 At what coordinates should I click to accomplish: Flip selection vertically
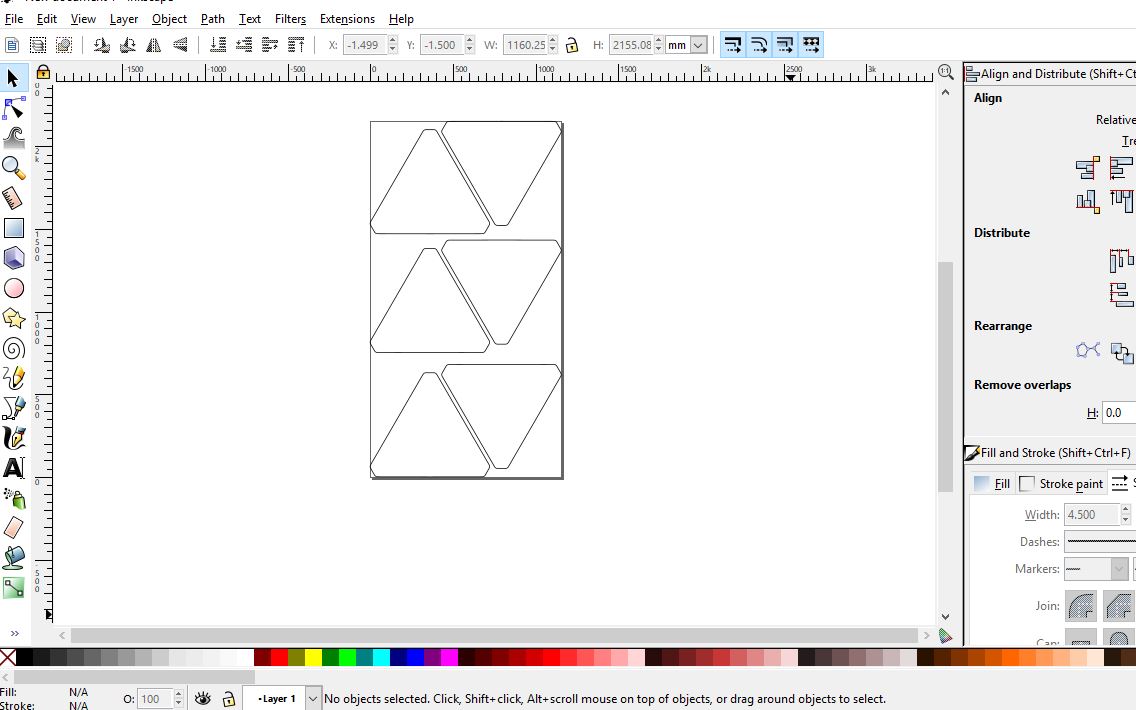click(x=180, y=45)
